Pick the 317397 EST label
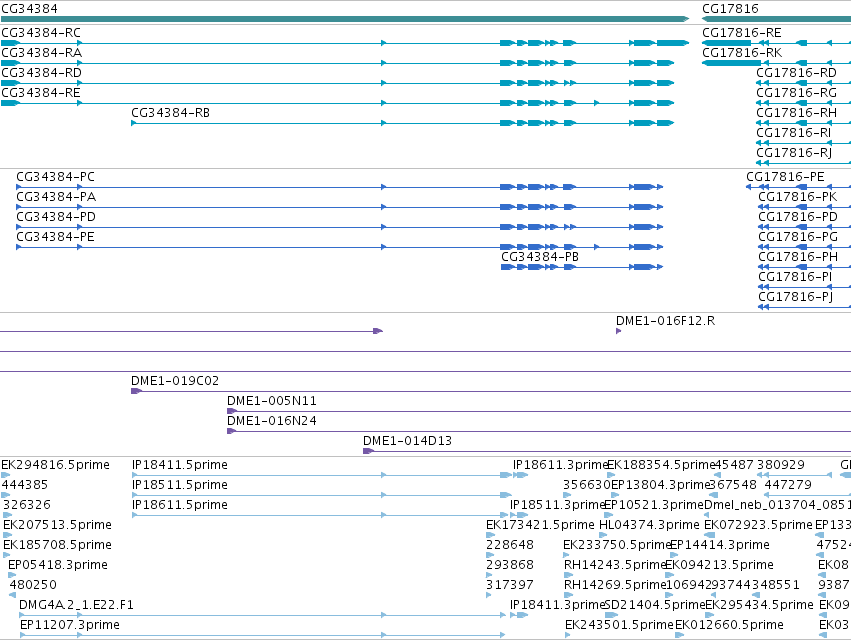 pyautogui.click(x=510, y=585)
